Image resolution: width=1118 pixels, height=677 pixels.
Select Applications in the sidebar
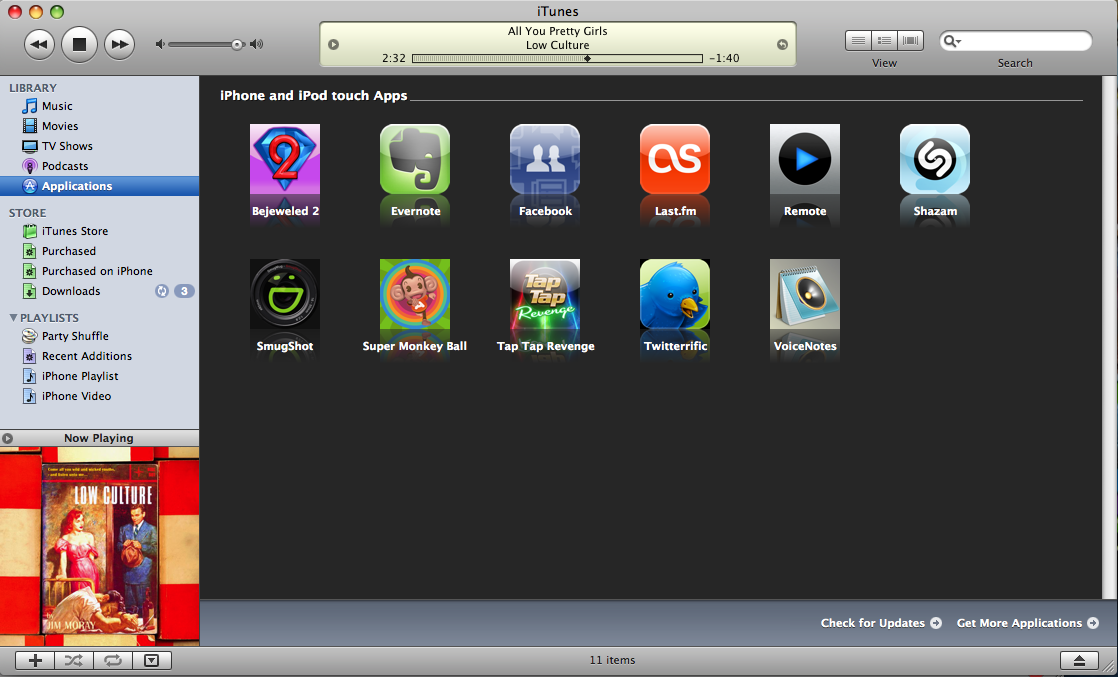tap(99, 186)
